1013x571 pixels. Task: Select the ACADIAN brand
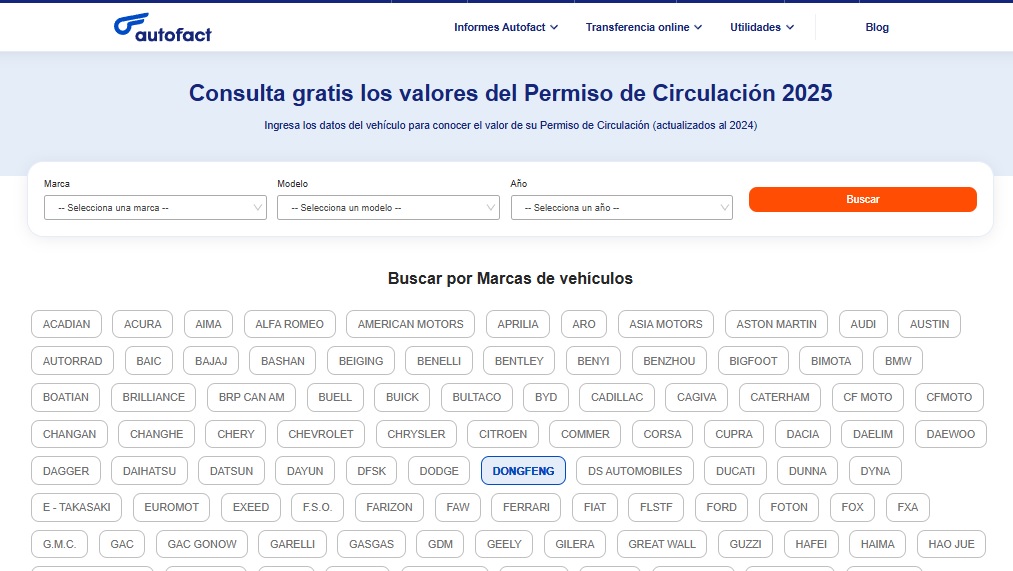67,324
